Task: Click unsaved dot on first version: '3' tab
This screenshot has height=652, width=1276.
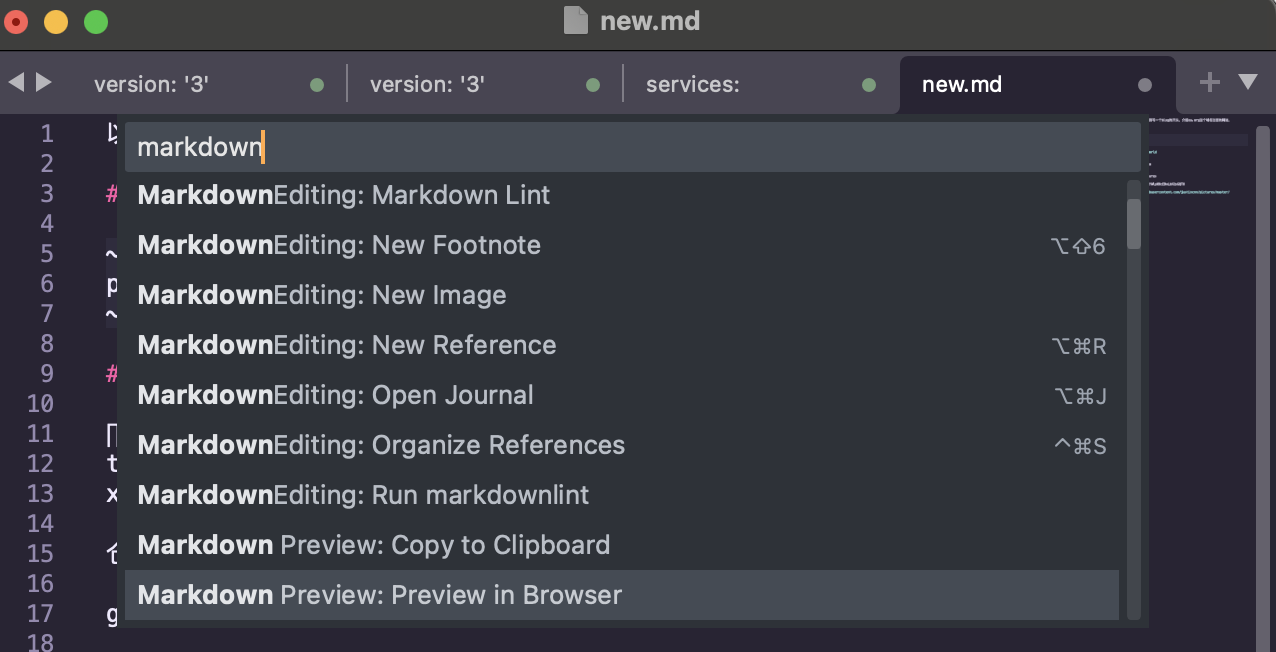Action: coord(317,85)
